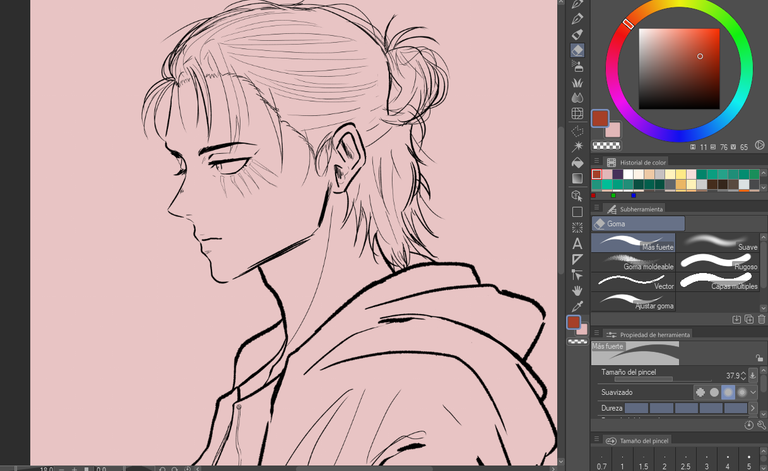Screen dimensions: 768x471
Task: Select the Brush tool icon
Action: (577, 35)
